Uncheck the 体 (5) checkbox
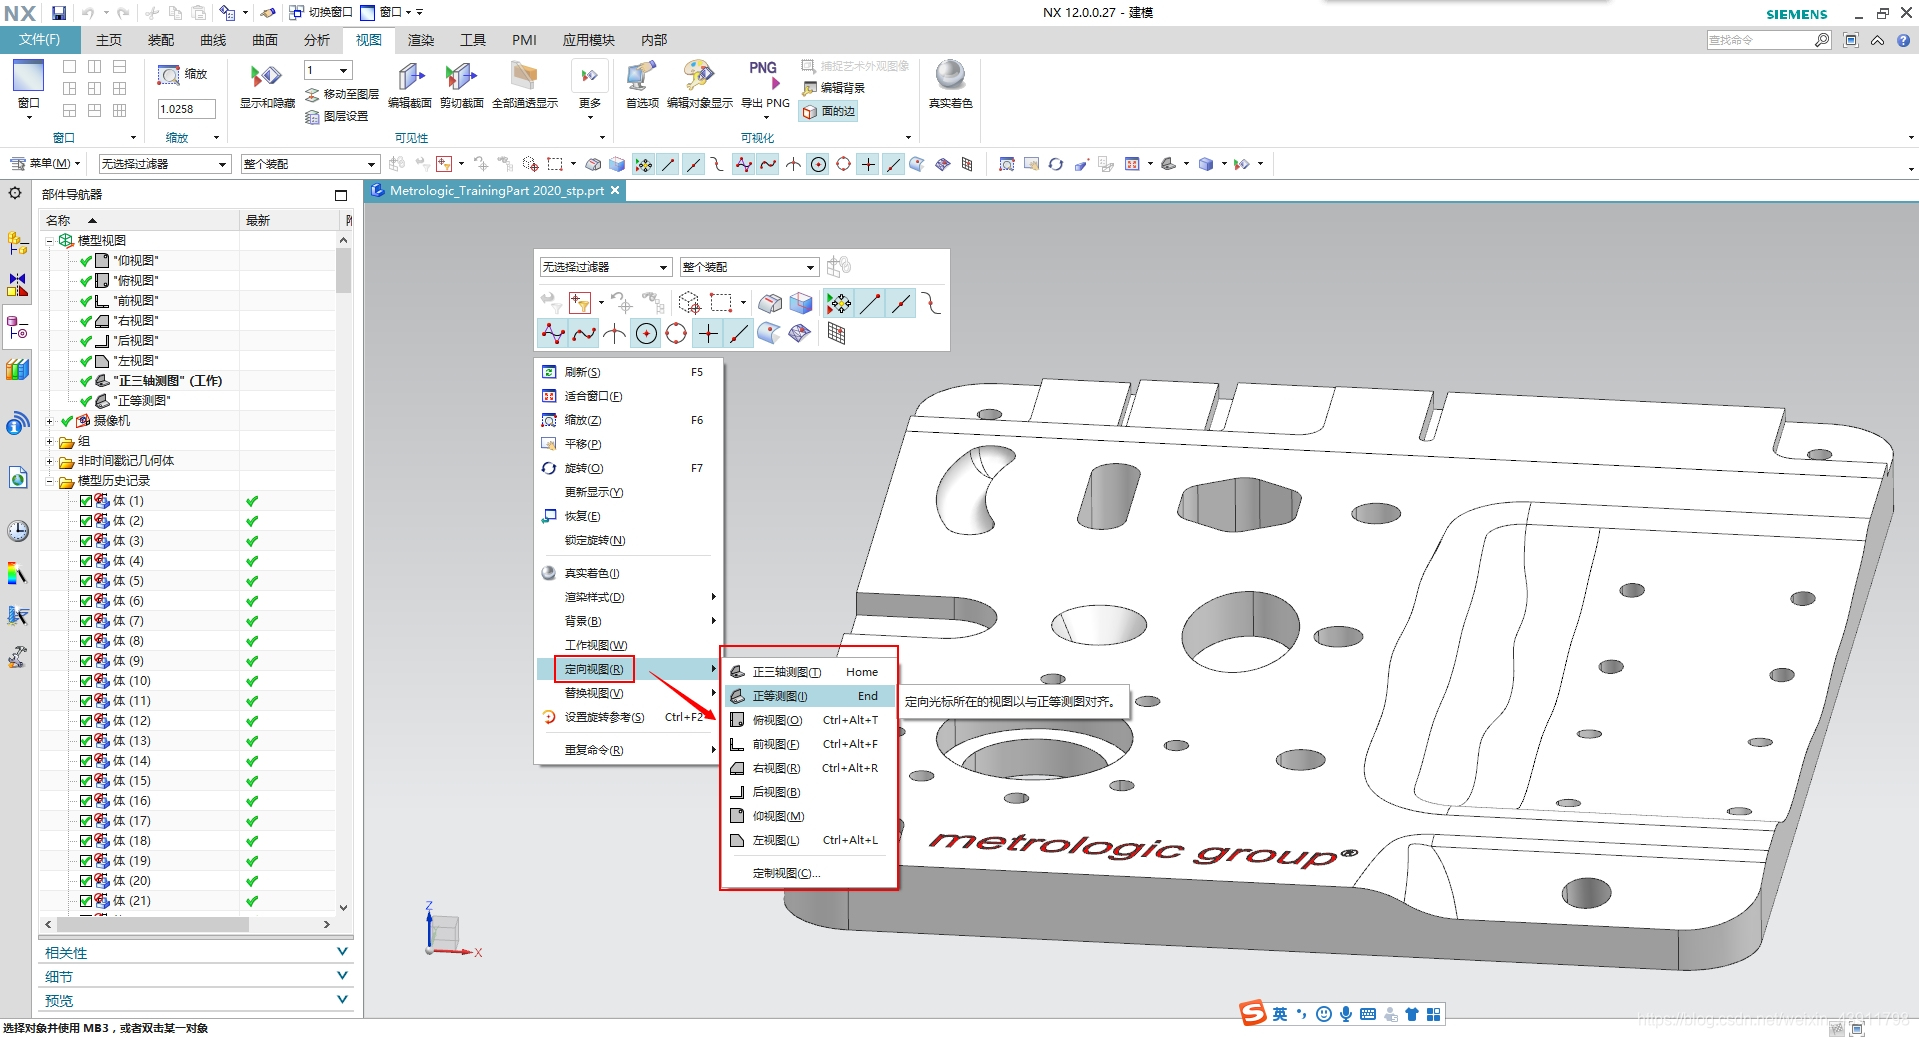1919x1038 pixels. tap(86, 581)
